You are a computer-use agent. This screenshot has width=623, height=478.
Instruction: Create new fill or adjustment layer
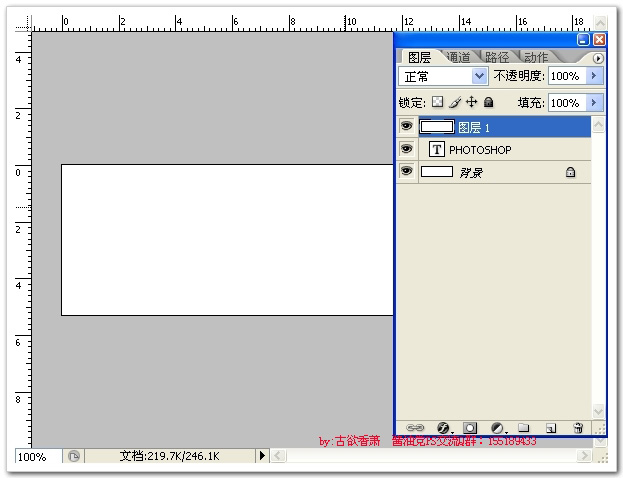[497, 428]
